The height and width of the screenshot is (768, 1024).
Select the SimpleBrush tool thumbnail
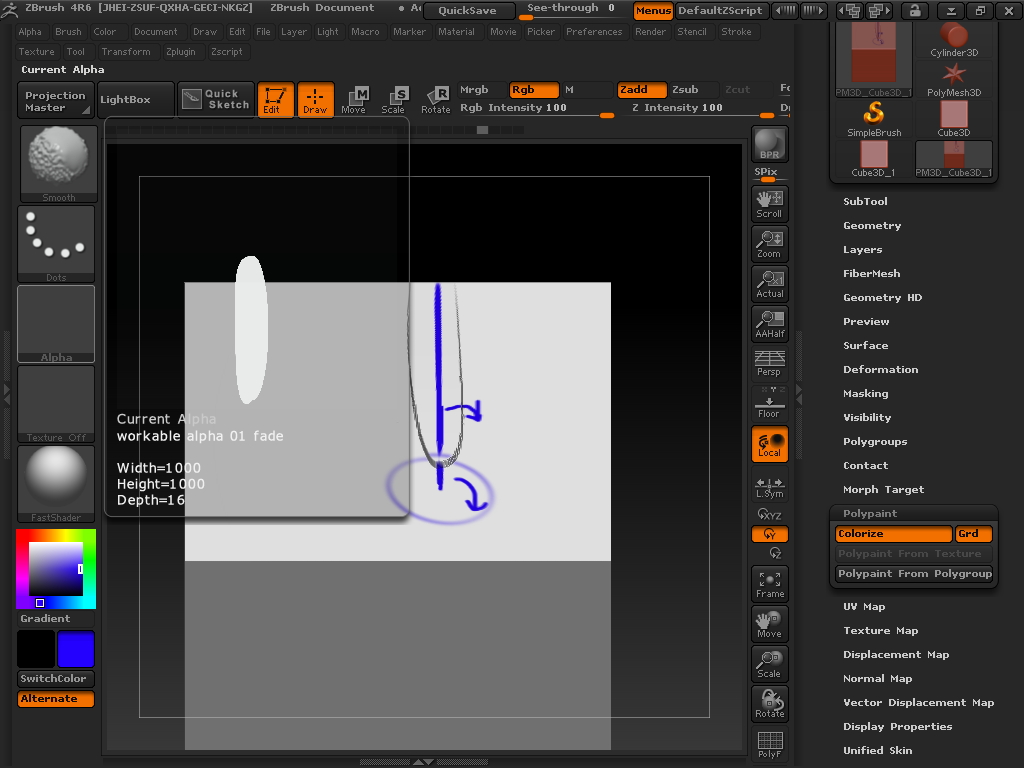tap(874, 117)
